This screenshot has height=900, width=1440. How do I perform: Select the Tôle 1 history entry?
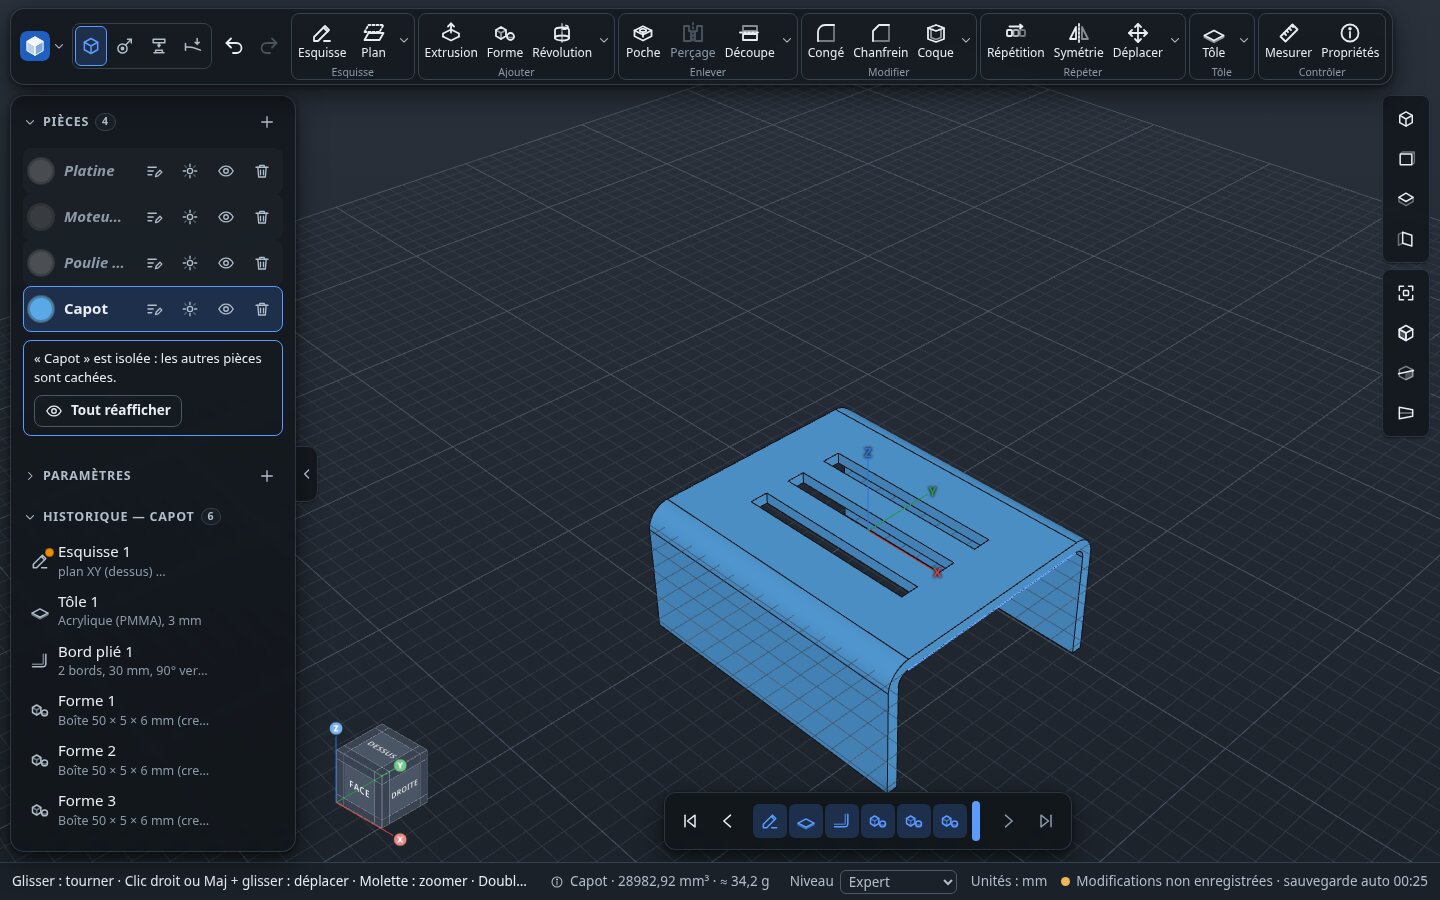152,611
